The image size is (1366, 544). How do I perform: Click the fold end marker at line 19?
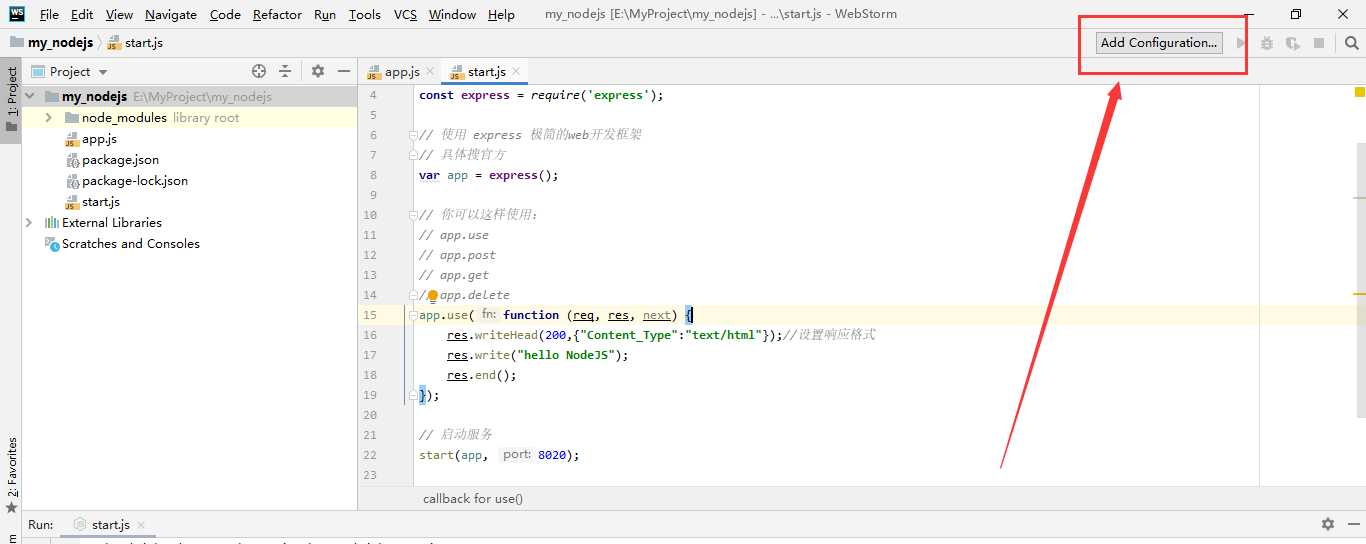tap(411, 395)
